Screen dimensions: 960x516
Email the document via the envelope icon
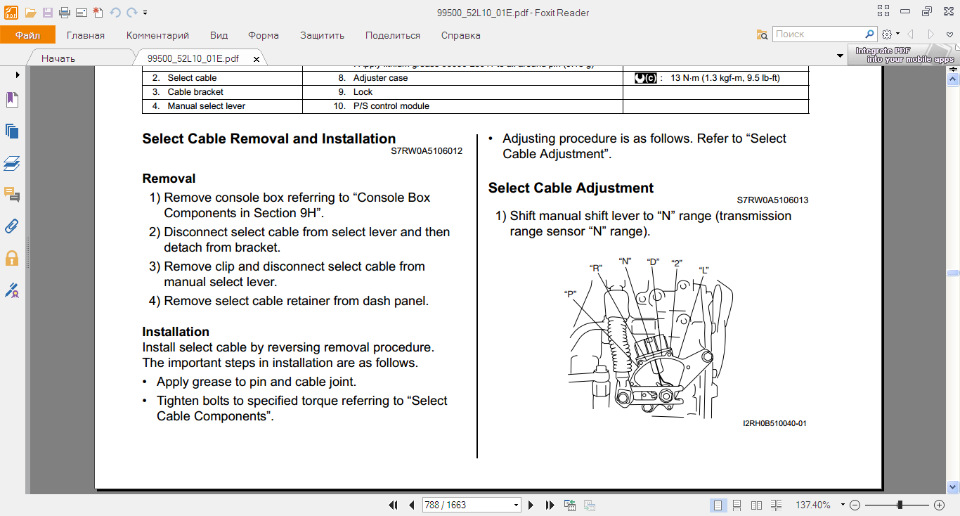point(81,12)
